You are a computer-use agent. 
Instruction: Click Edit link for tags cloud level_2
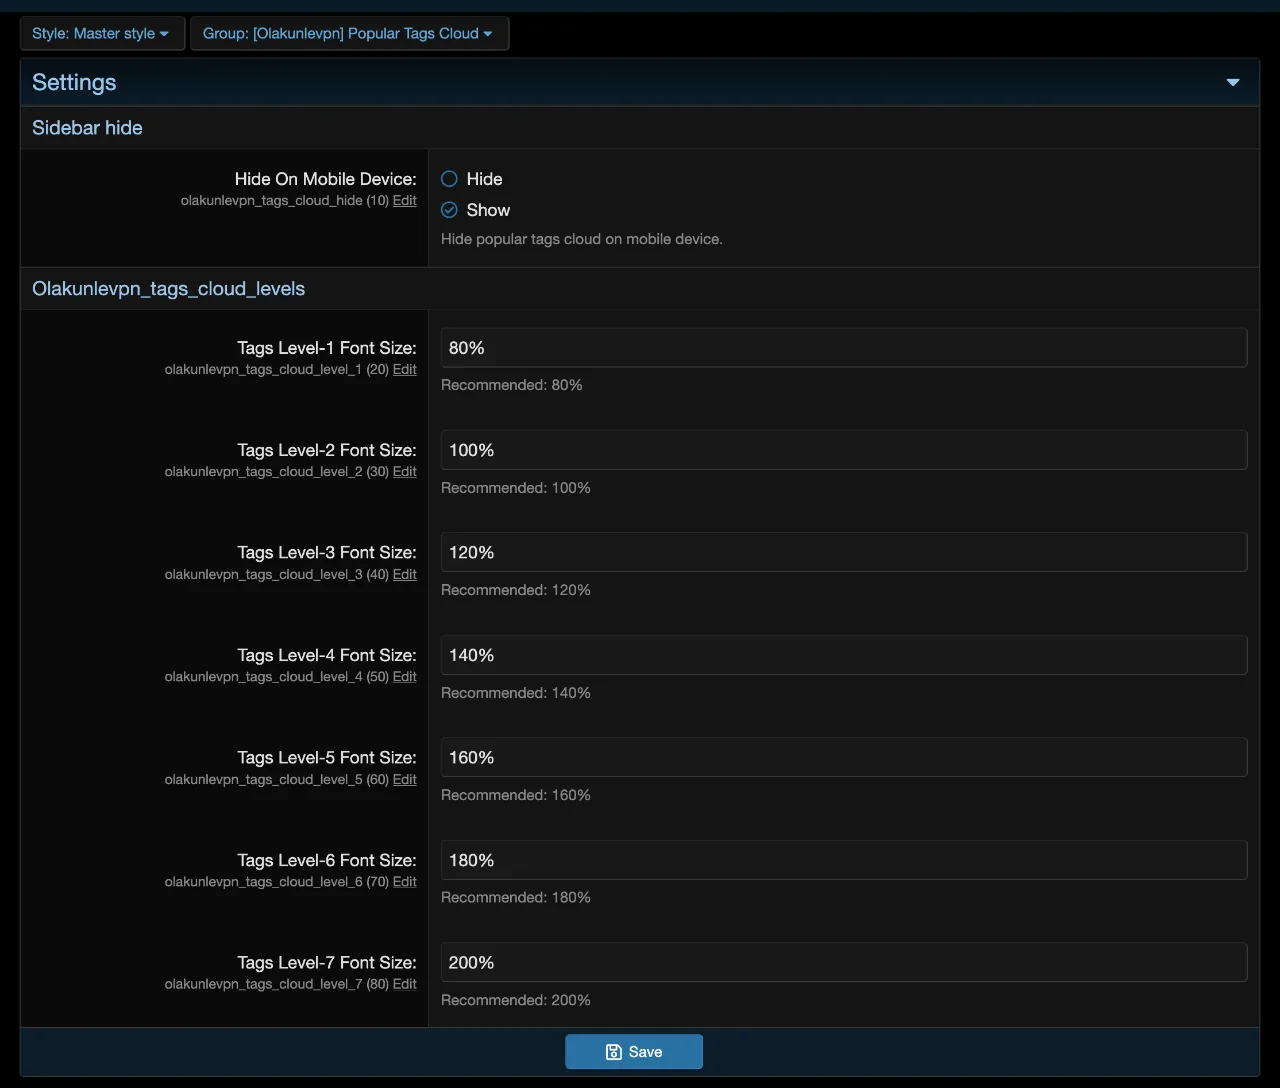(x=404, y=472)
